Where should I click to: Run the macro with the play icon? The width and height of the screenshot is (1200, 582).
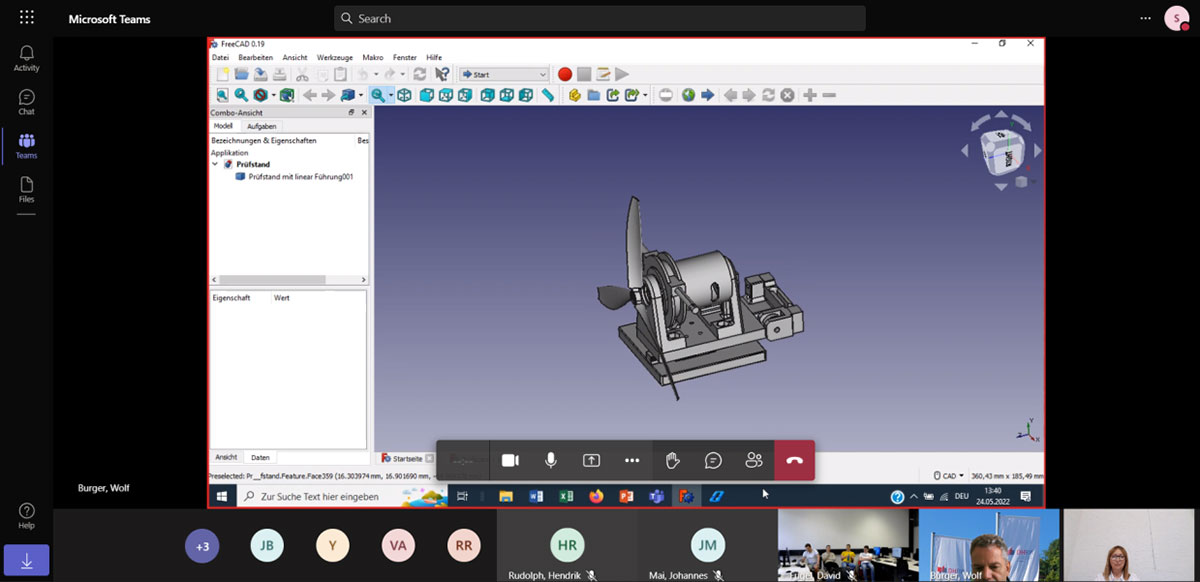(622, 74)
